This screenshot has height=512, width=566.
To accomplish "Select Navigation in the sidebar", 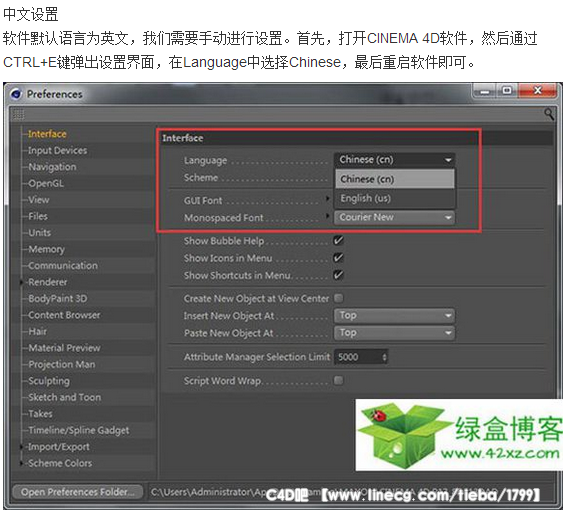I will tap(52, 167).
